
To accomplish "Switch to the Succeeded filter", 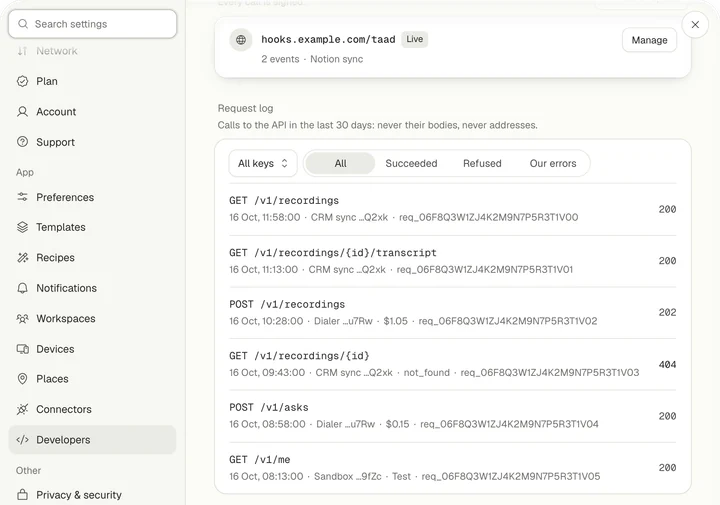I will coord(411,163).
